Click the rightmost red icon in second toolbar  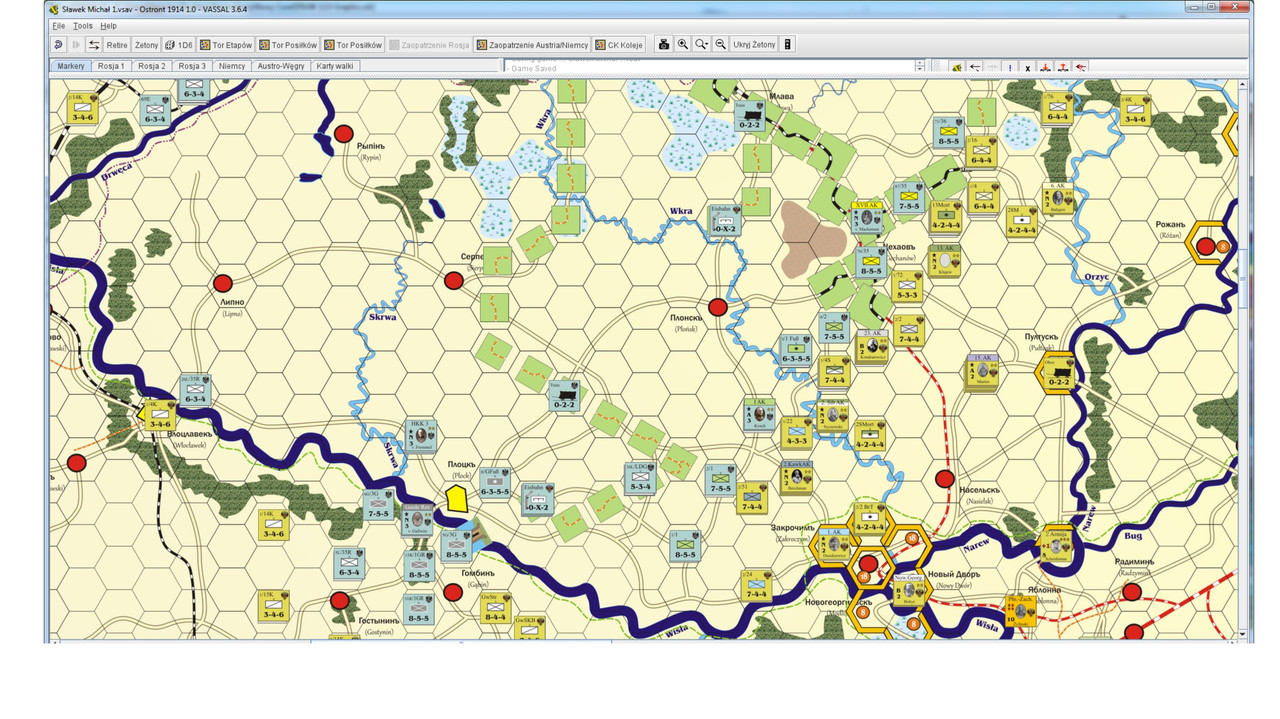coord(1081,67)
